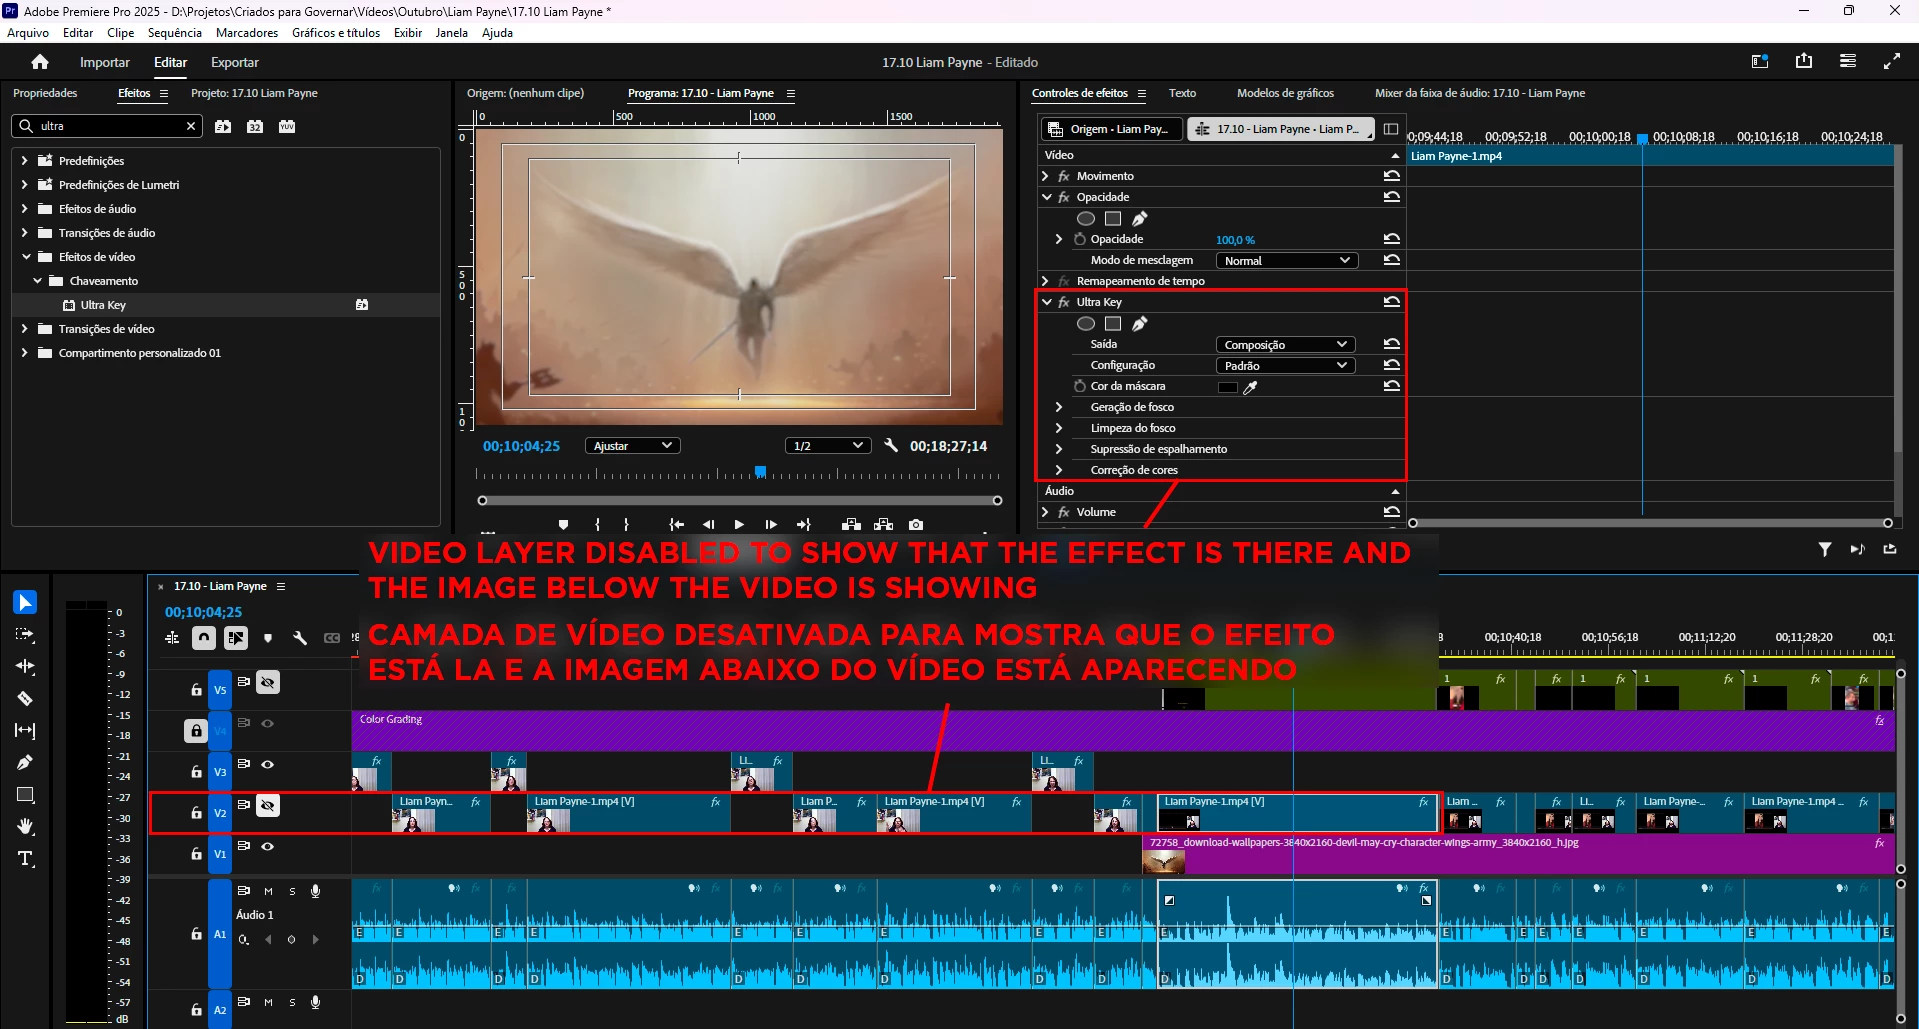
Task: Click the filter properties funnel icon
Action: click(1825, 549)
